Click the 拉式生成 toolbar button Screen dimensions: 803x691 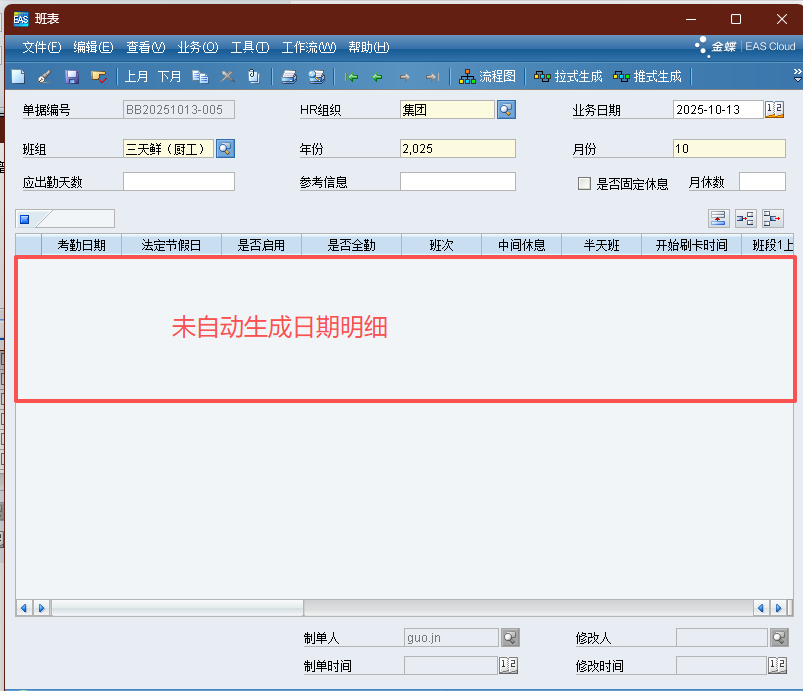click(x=568, y=76)
